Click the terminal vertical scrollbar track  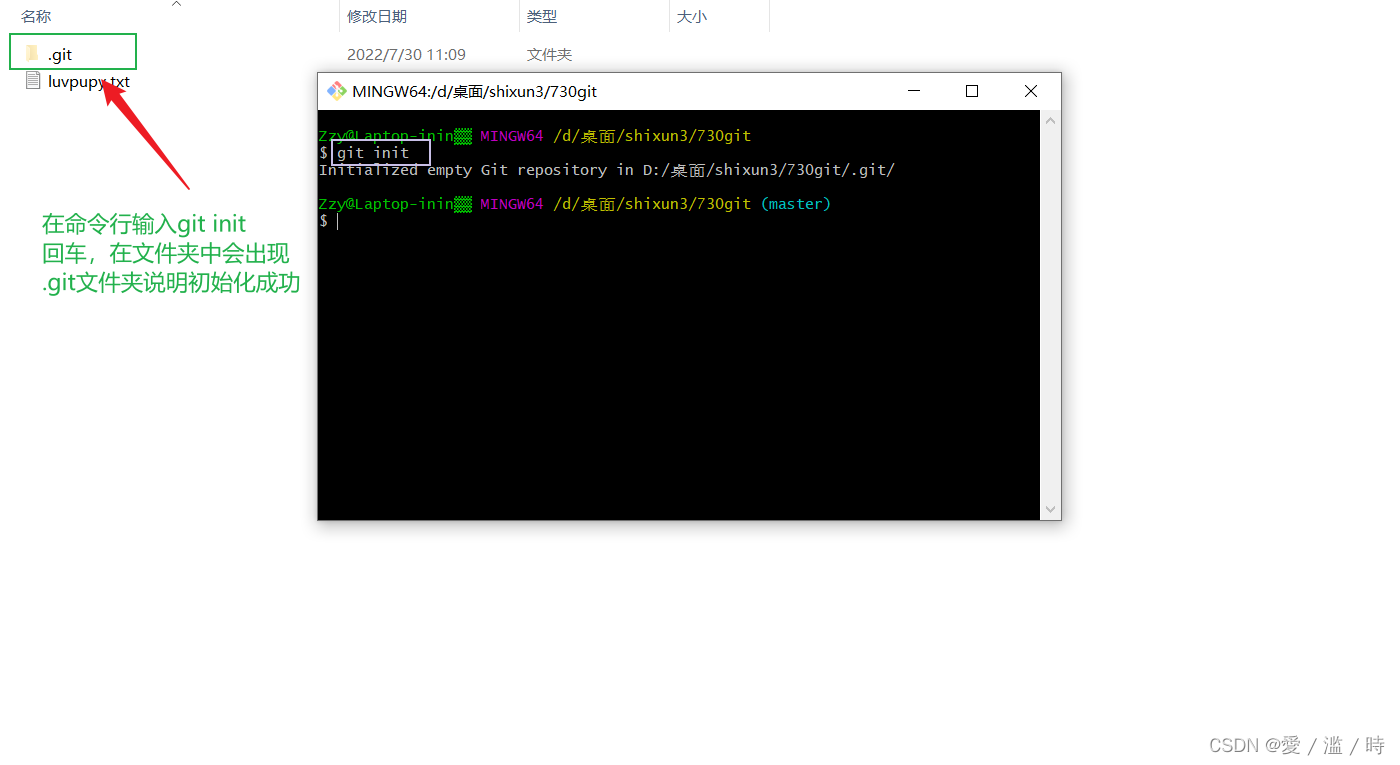[1050, 315]
